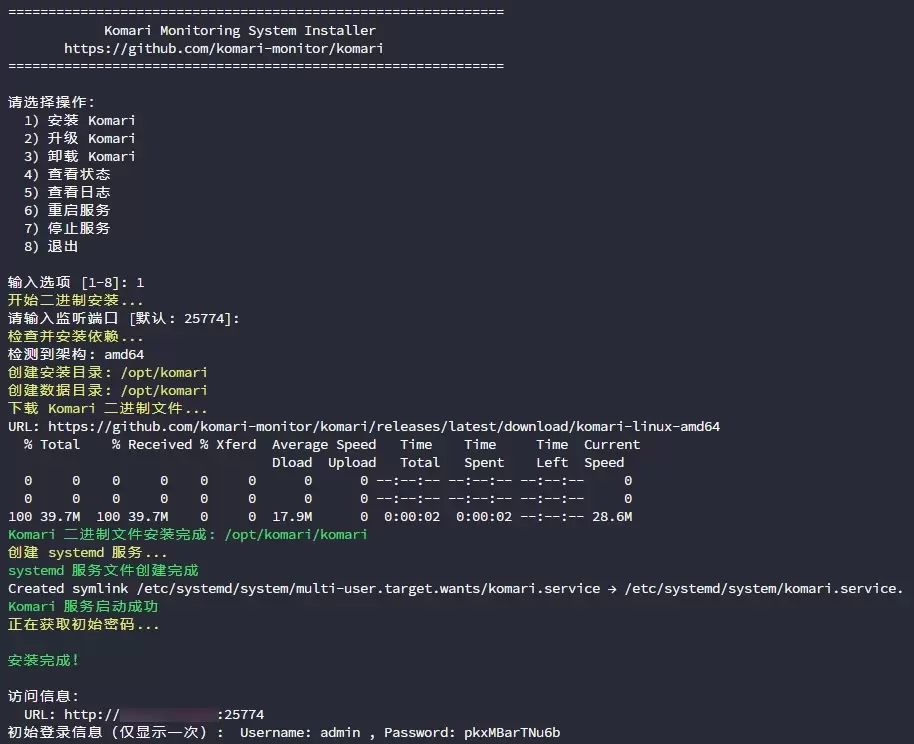Image resolution: width=914 pixels, height=744 pixels.
Task: Click the completed 100 39.7M download progress row
Action: (320, 517)
